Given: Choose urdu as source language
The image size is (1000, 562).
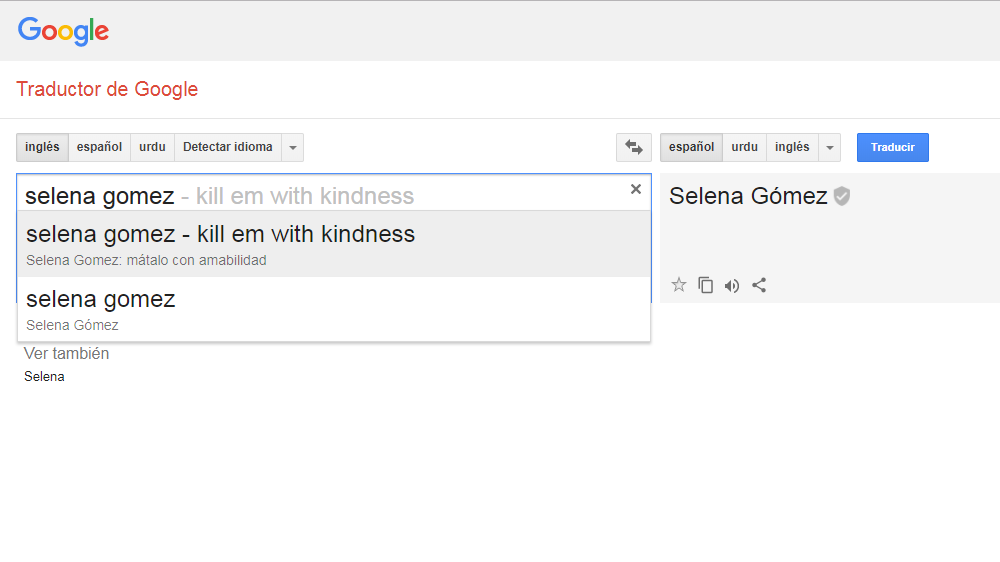Looking at the screenshot, I should [152, 147].
